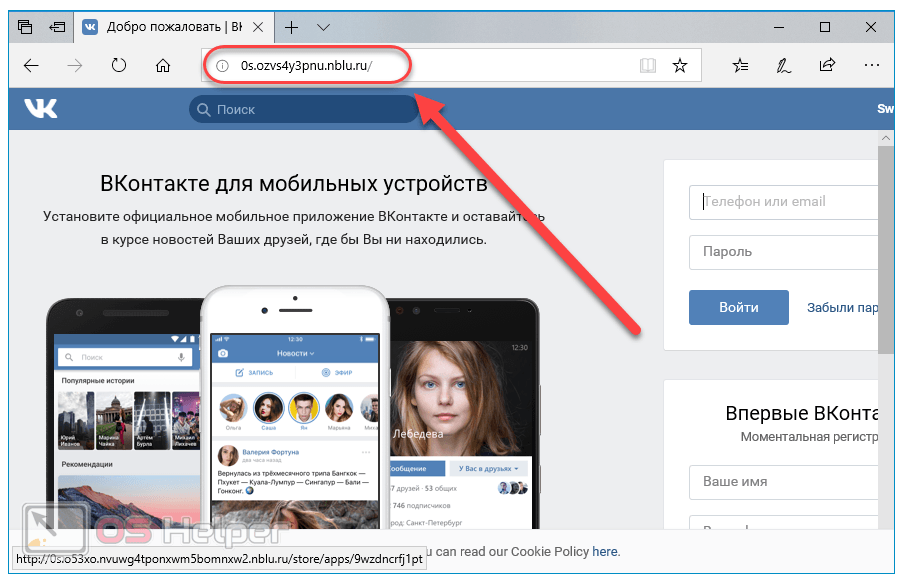Switch on Reading view
Screen dimensions: 905x582
(648, 66)
